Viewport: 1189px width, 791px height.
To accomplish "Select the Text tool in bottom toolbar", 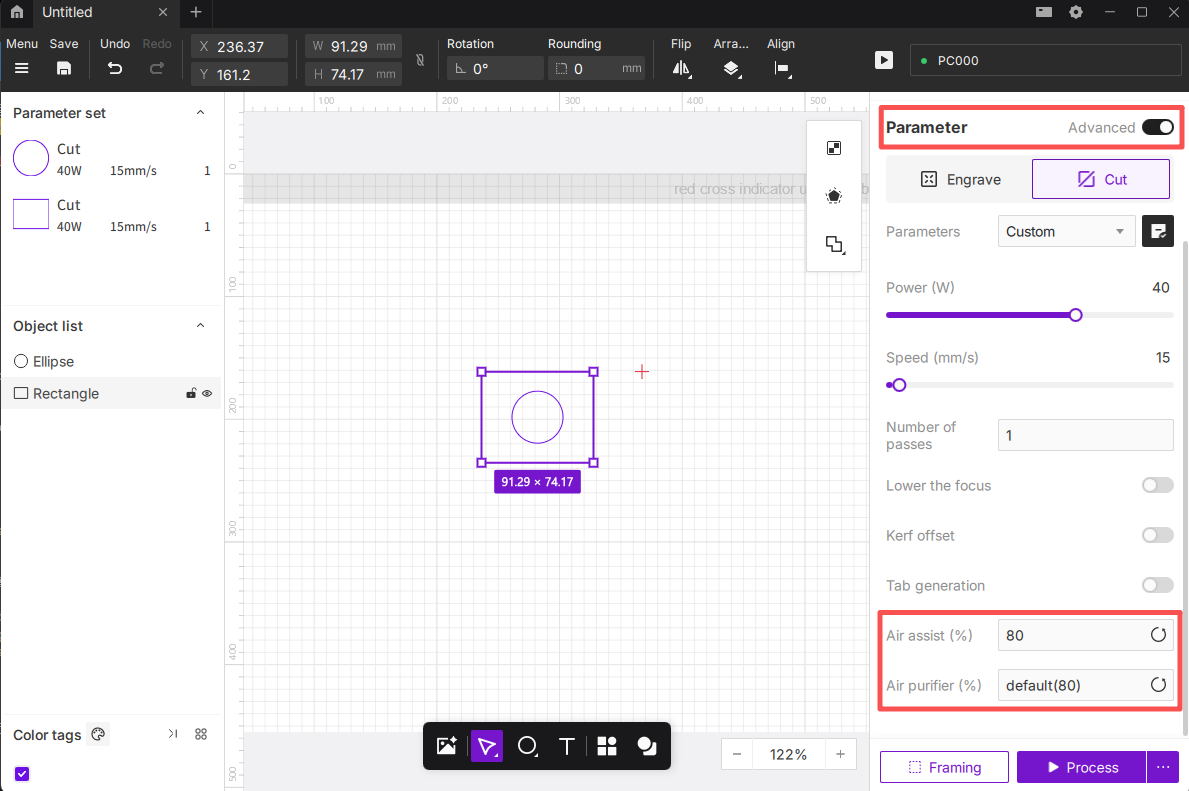I will (566, 746).
